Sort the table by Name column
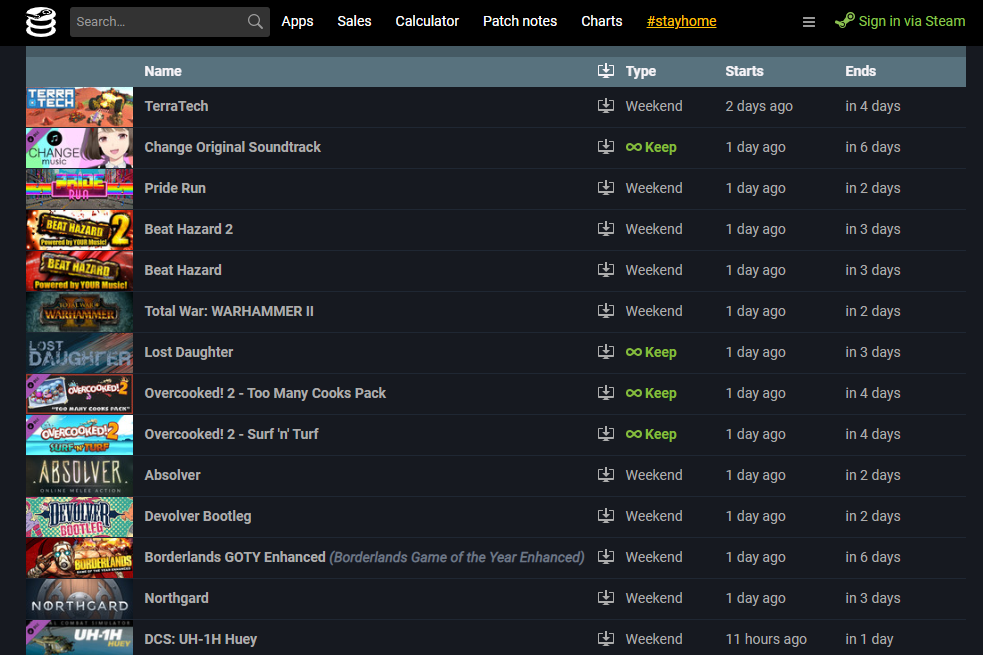Screen dimensions: 983x655 (x=163, y=71)
